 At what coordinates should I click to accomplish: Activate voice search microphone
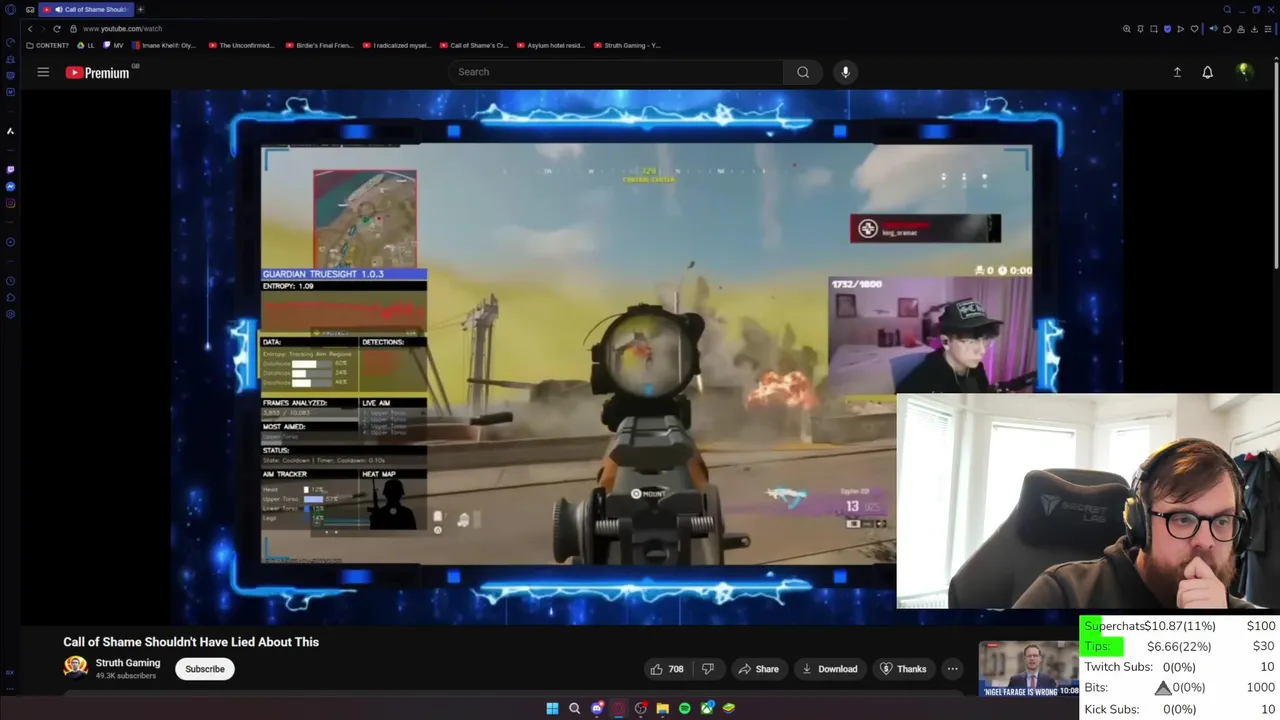pos(845,72)
